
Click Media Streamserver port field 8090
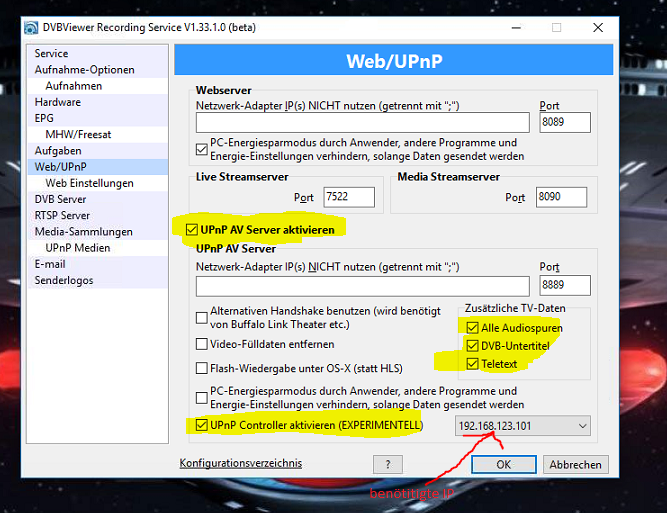pos(561,197)
